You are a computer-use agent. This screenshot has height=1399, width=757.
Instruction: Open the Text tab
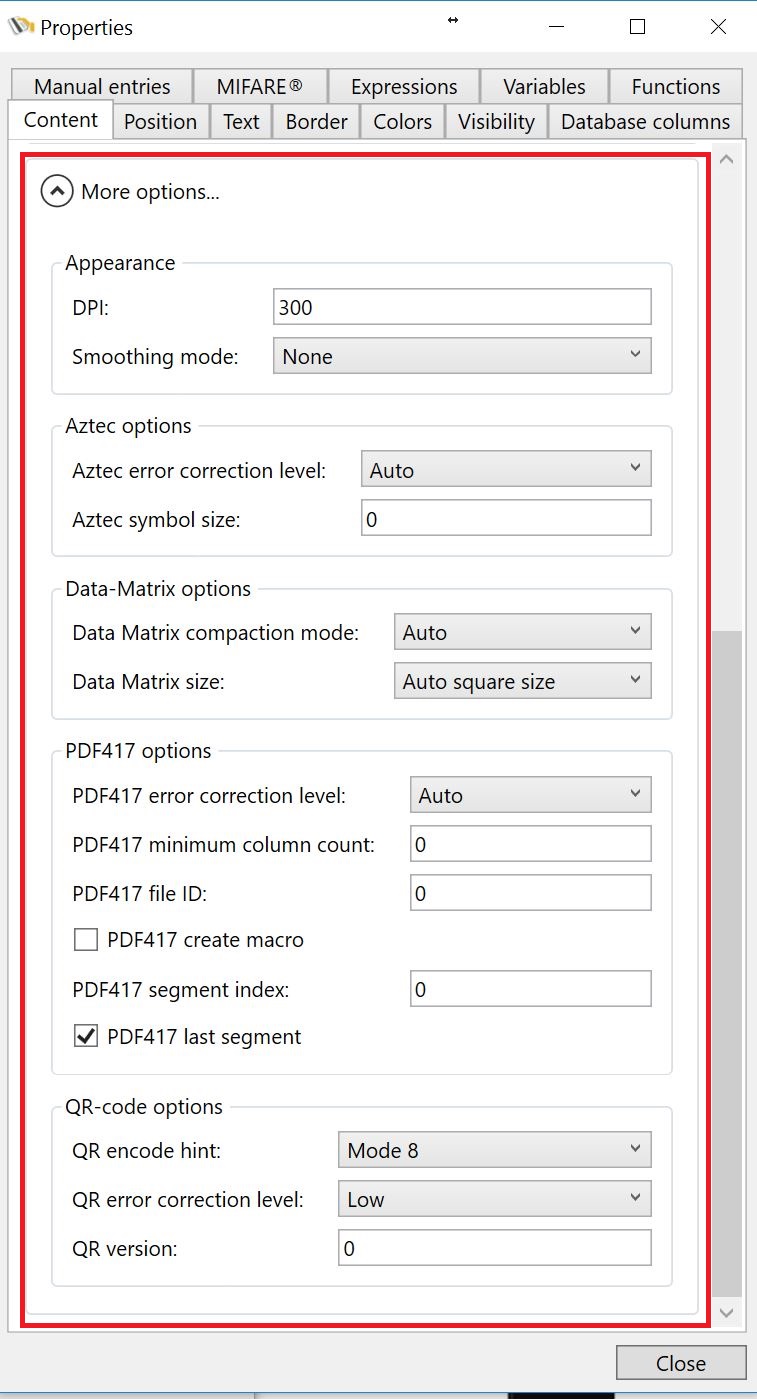click(241, 122)
